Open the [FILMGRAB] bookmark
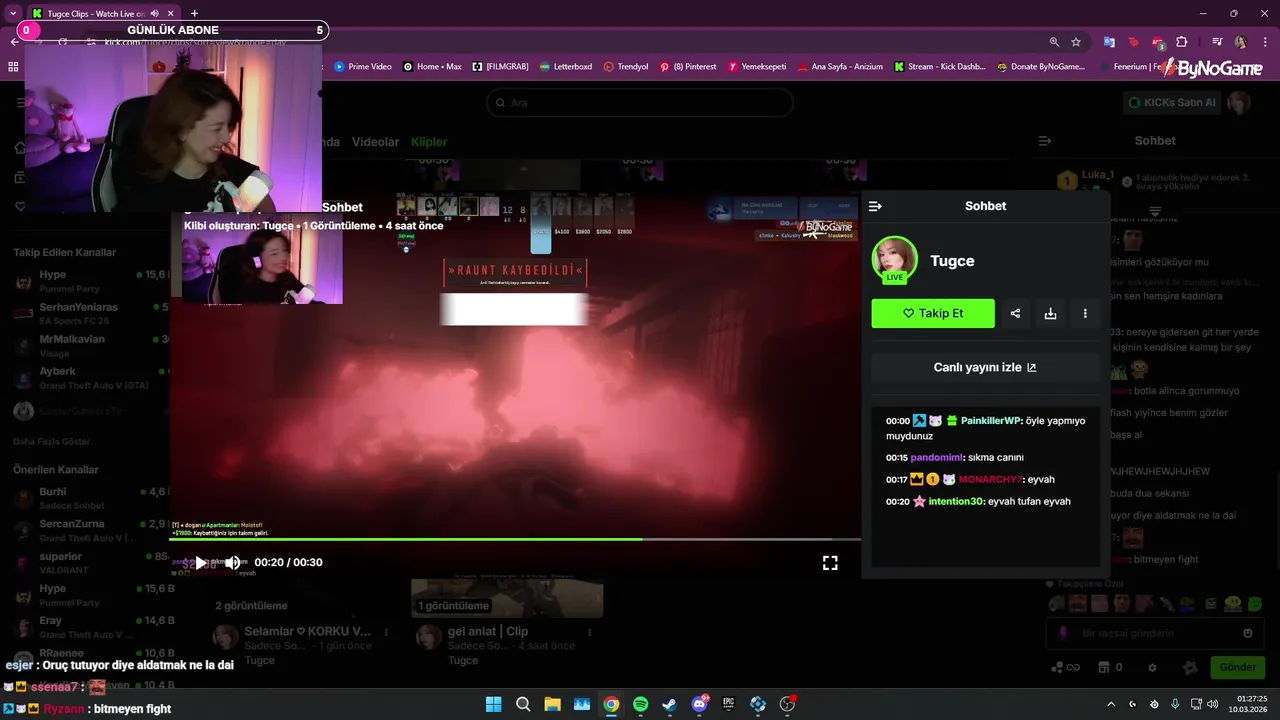 click(x=500, y=67)
